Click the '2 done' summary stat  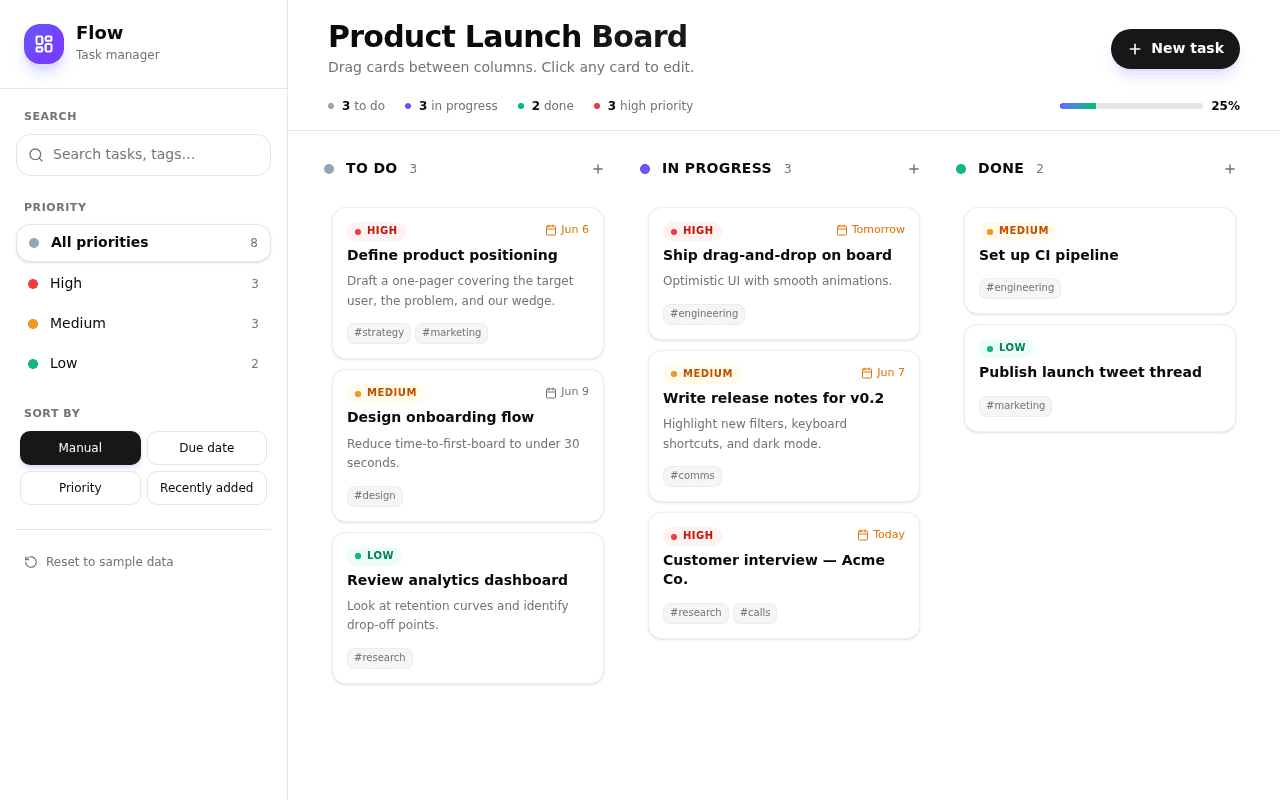(x=546, y=106)
